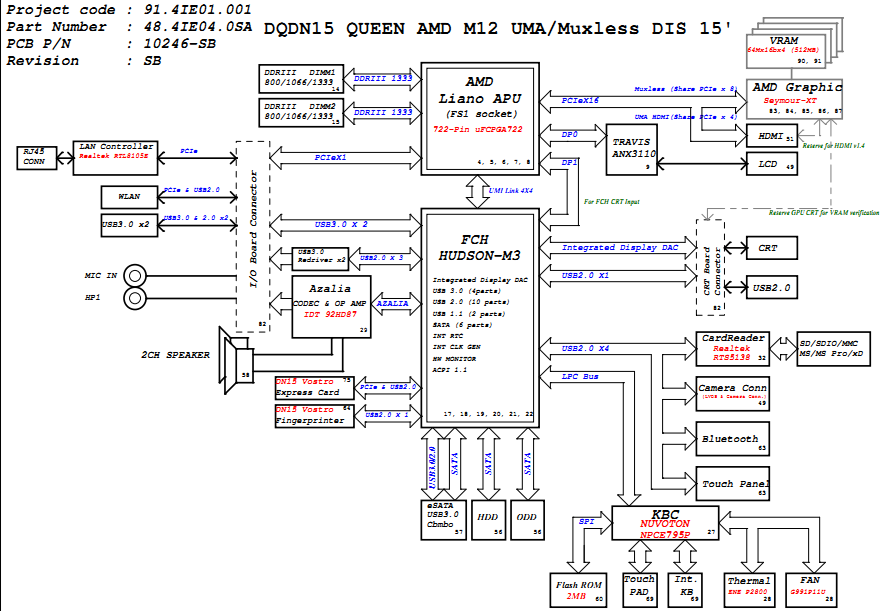
Task: Click the eSATA USB3.0 Combo block
Action: [443, 520]
